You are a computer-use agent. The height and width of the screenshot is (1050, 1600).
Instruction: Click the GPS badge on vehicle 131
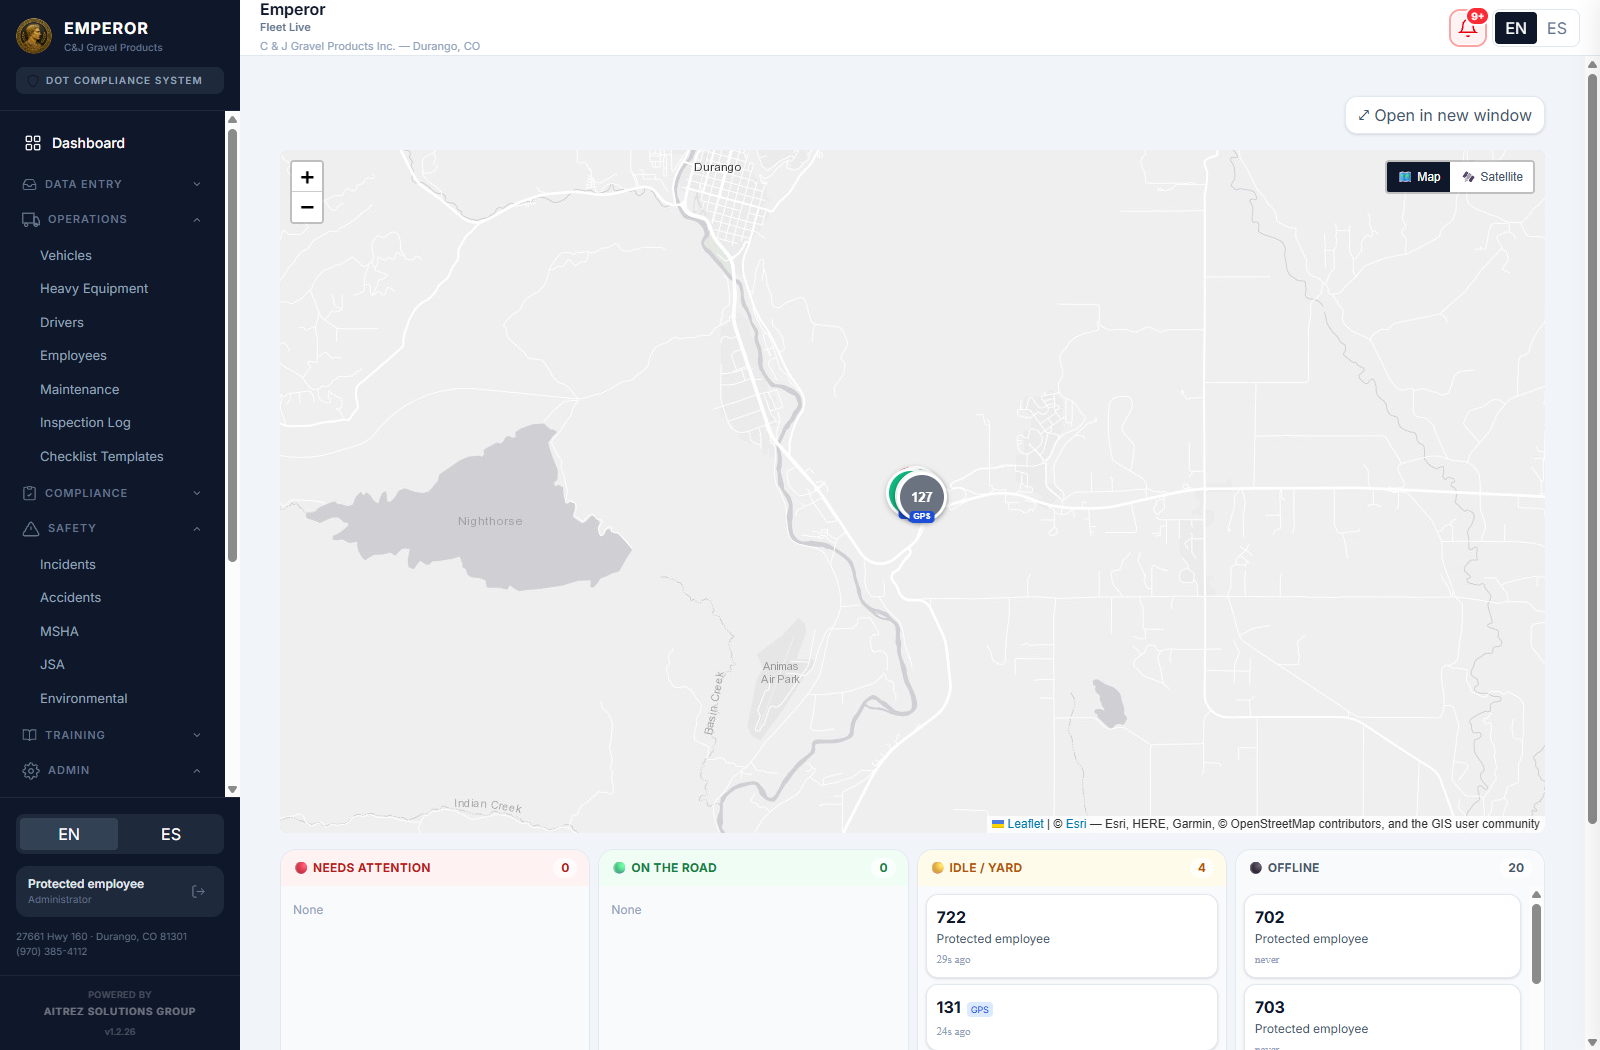coord(980,1009)
